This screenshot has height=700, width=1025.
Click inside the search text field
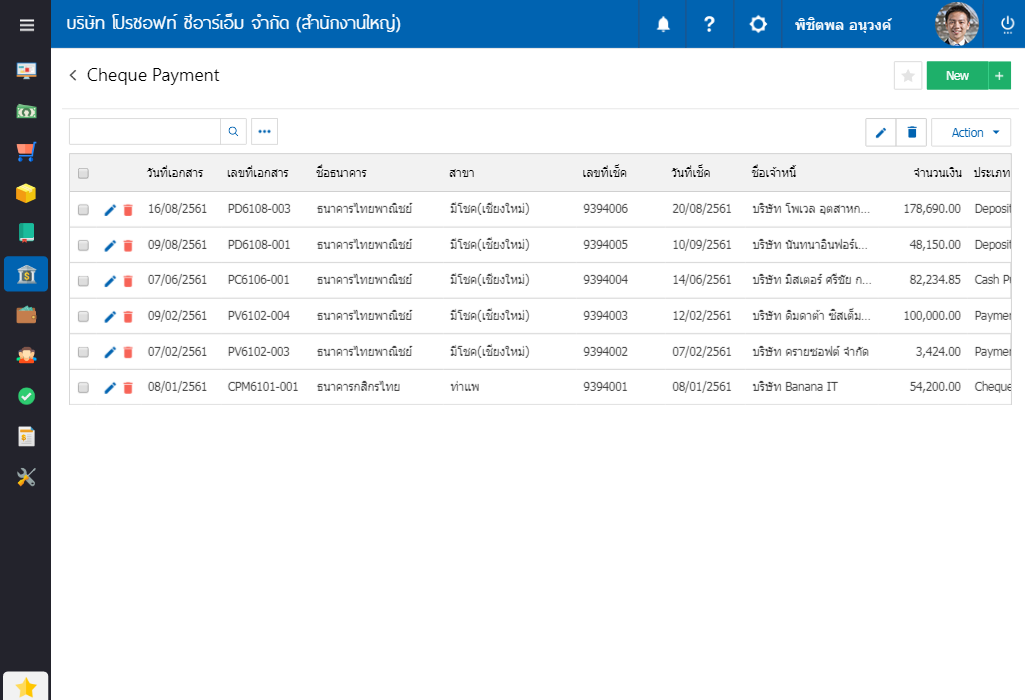click(x=144, y=131)
